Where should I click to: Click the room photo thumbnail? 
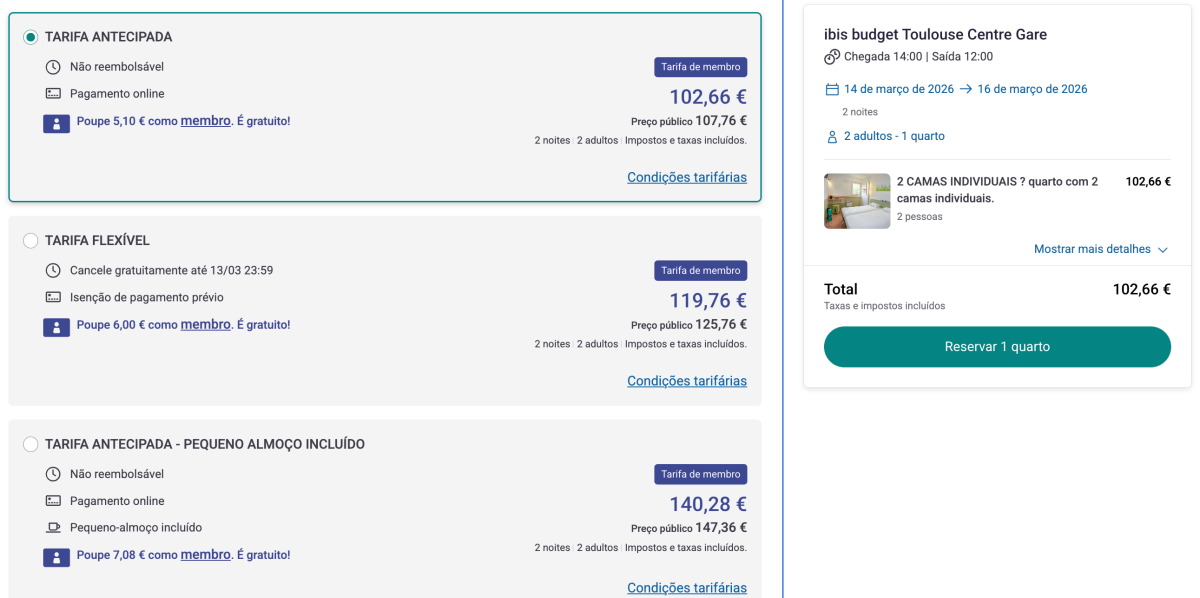857,201
